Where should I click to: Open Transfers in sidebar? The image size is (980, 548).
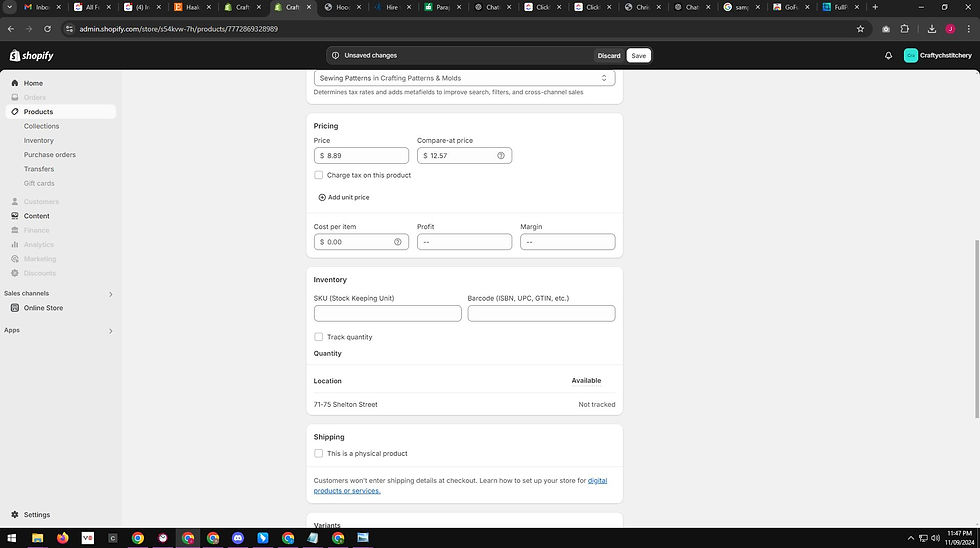[x=39, y=169]
